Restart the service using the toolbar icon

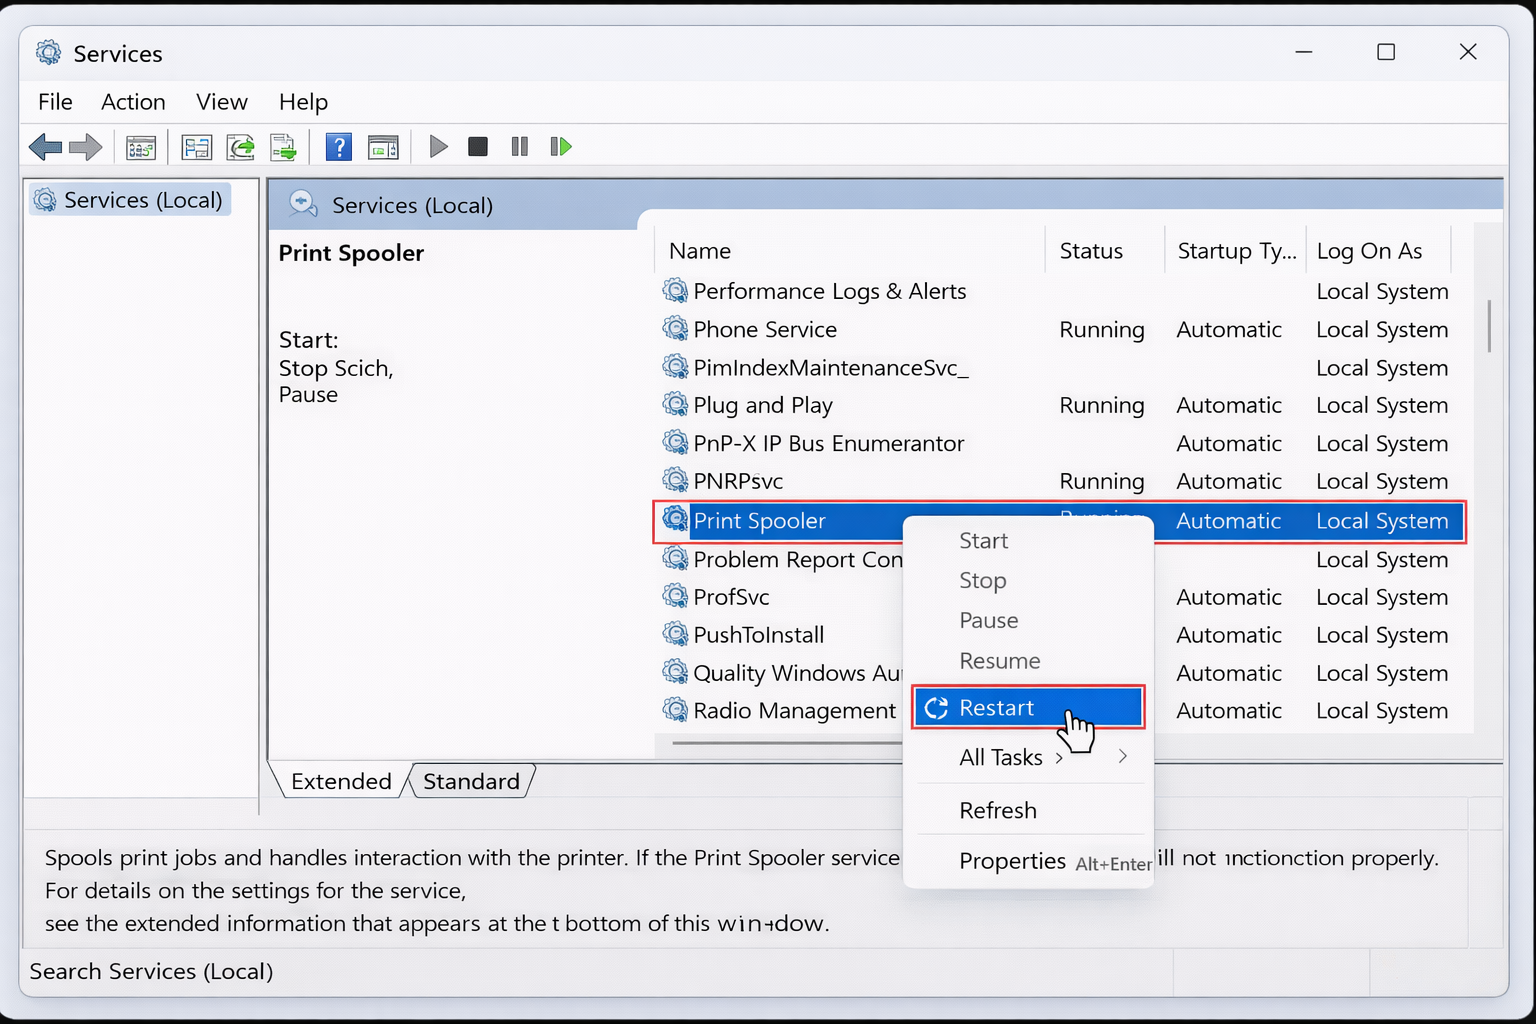coord(561,146)
